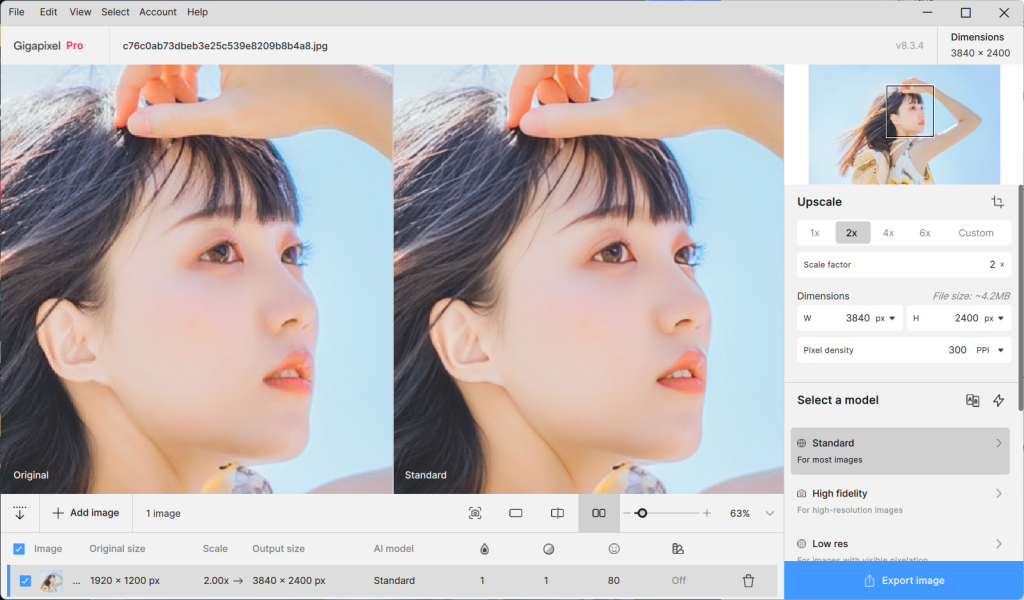The width and height of the screenshot is (1024, 600).
Task: Click the Export image button
Action: pos(903,580)
